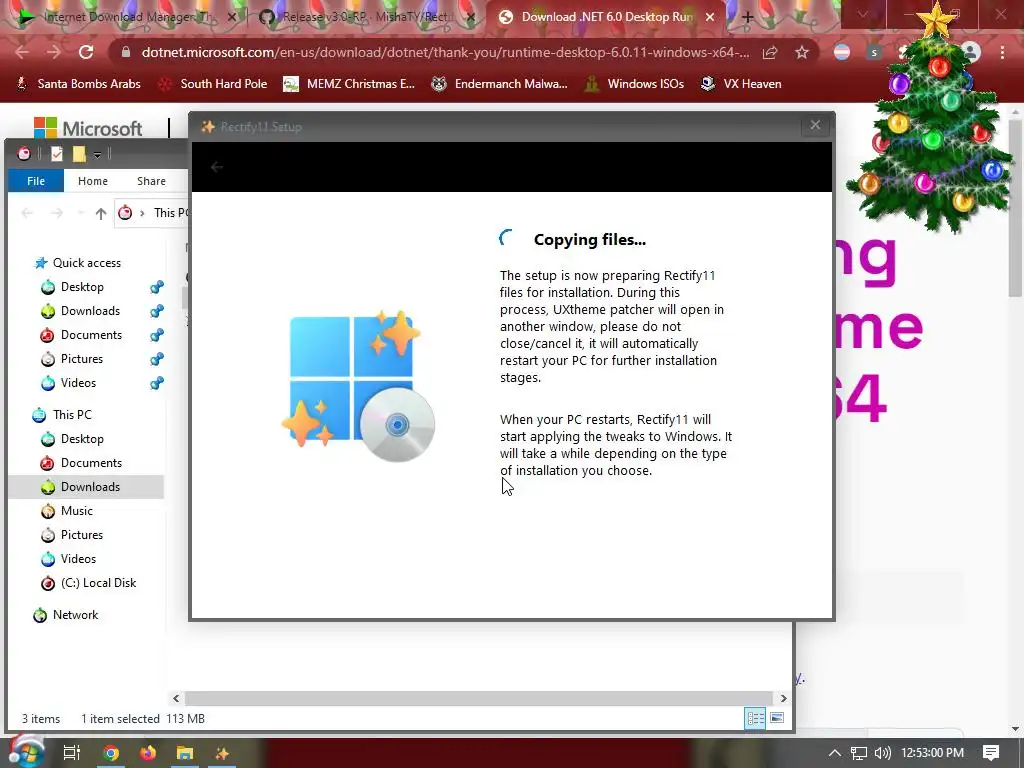Click the share page icon in address bar
This screenshot has height=768, width=1024.
(770, 52)
